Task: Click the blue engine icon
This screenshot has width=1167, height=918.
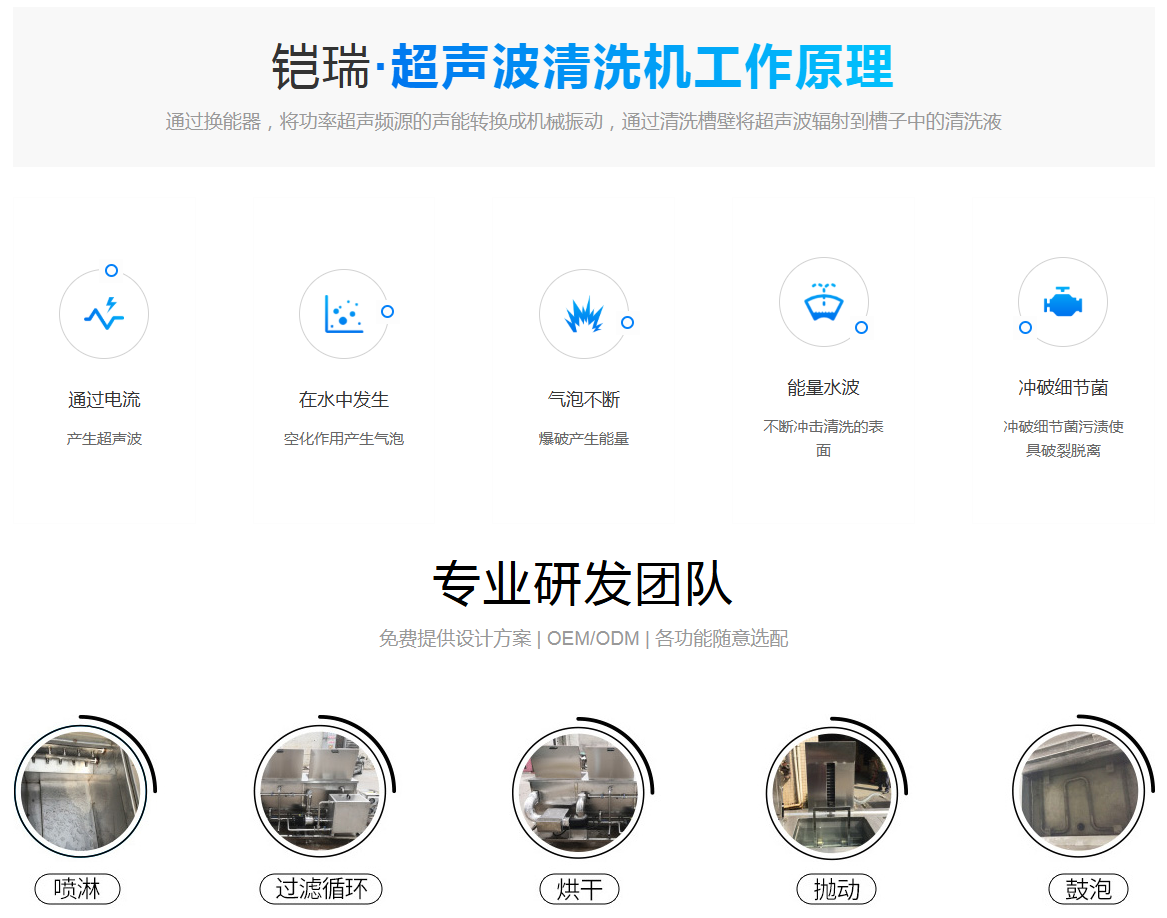Action: [1062, 302]
